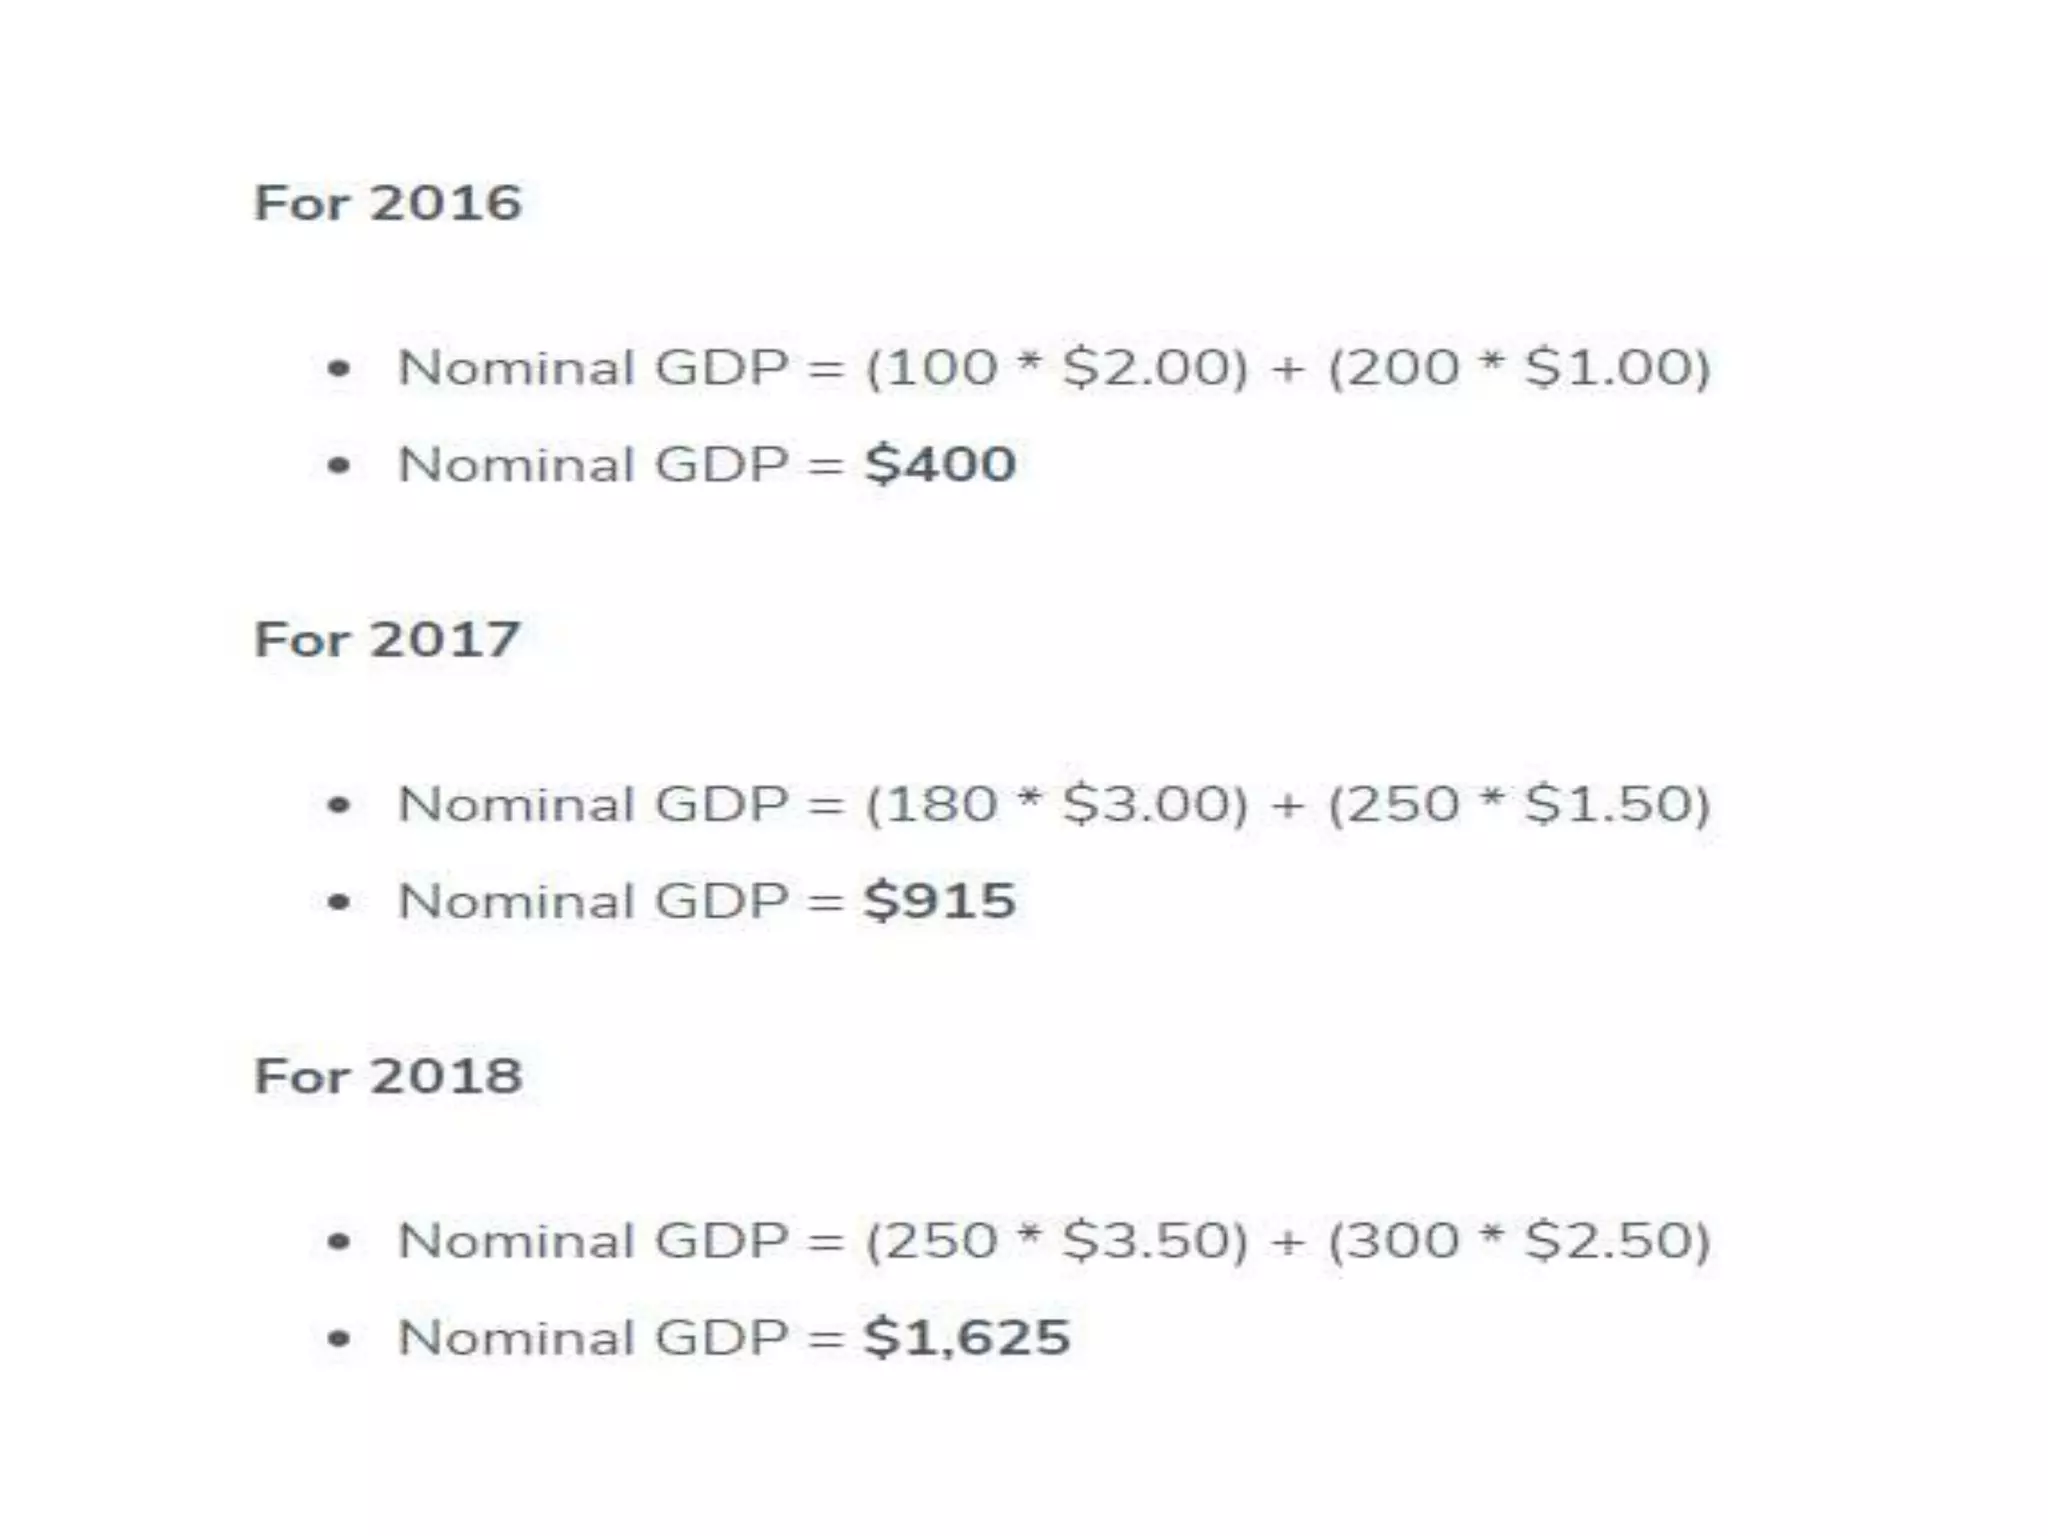This screenshot has height=1536, width=2048.
Task: Click the '(250 * $1.50)' term
Action: click(x=1520, y=804)
